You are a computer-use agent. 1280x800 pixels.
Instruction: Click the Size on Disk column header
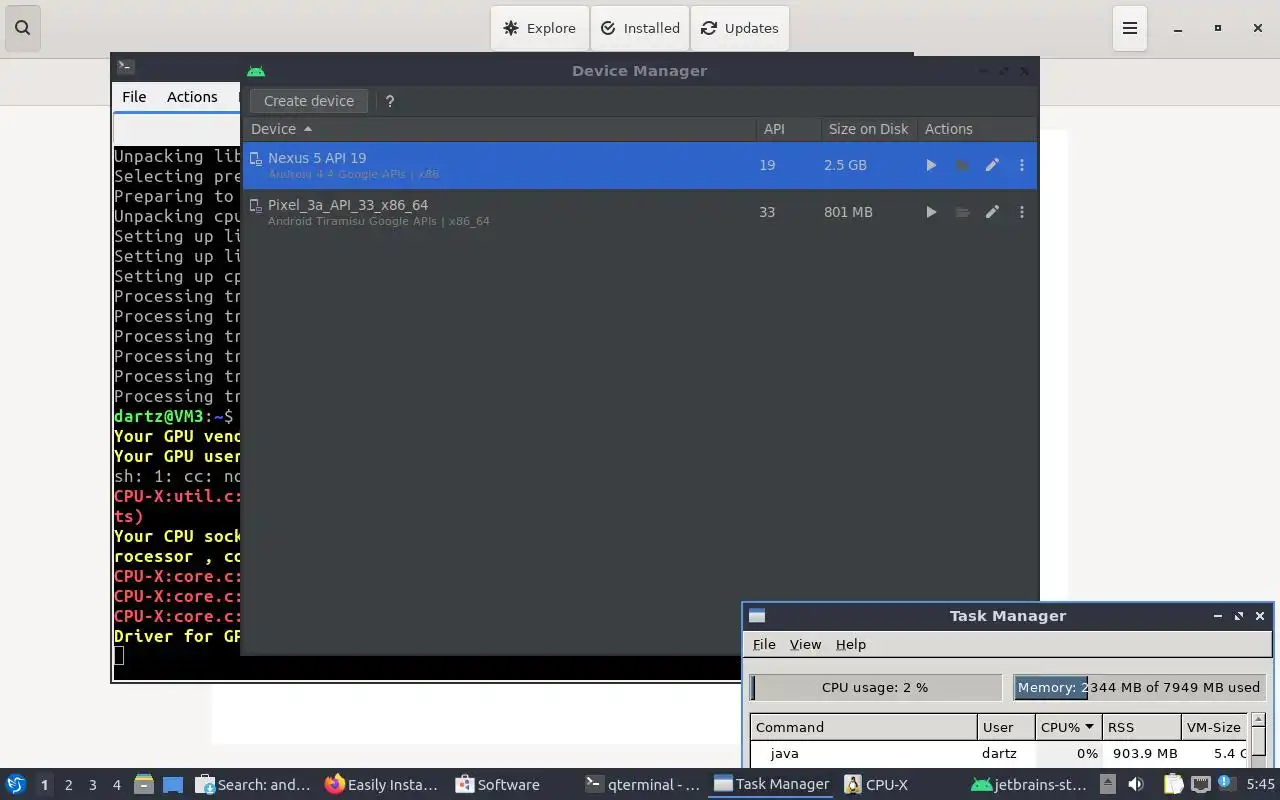868,129
